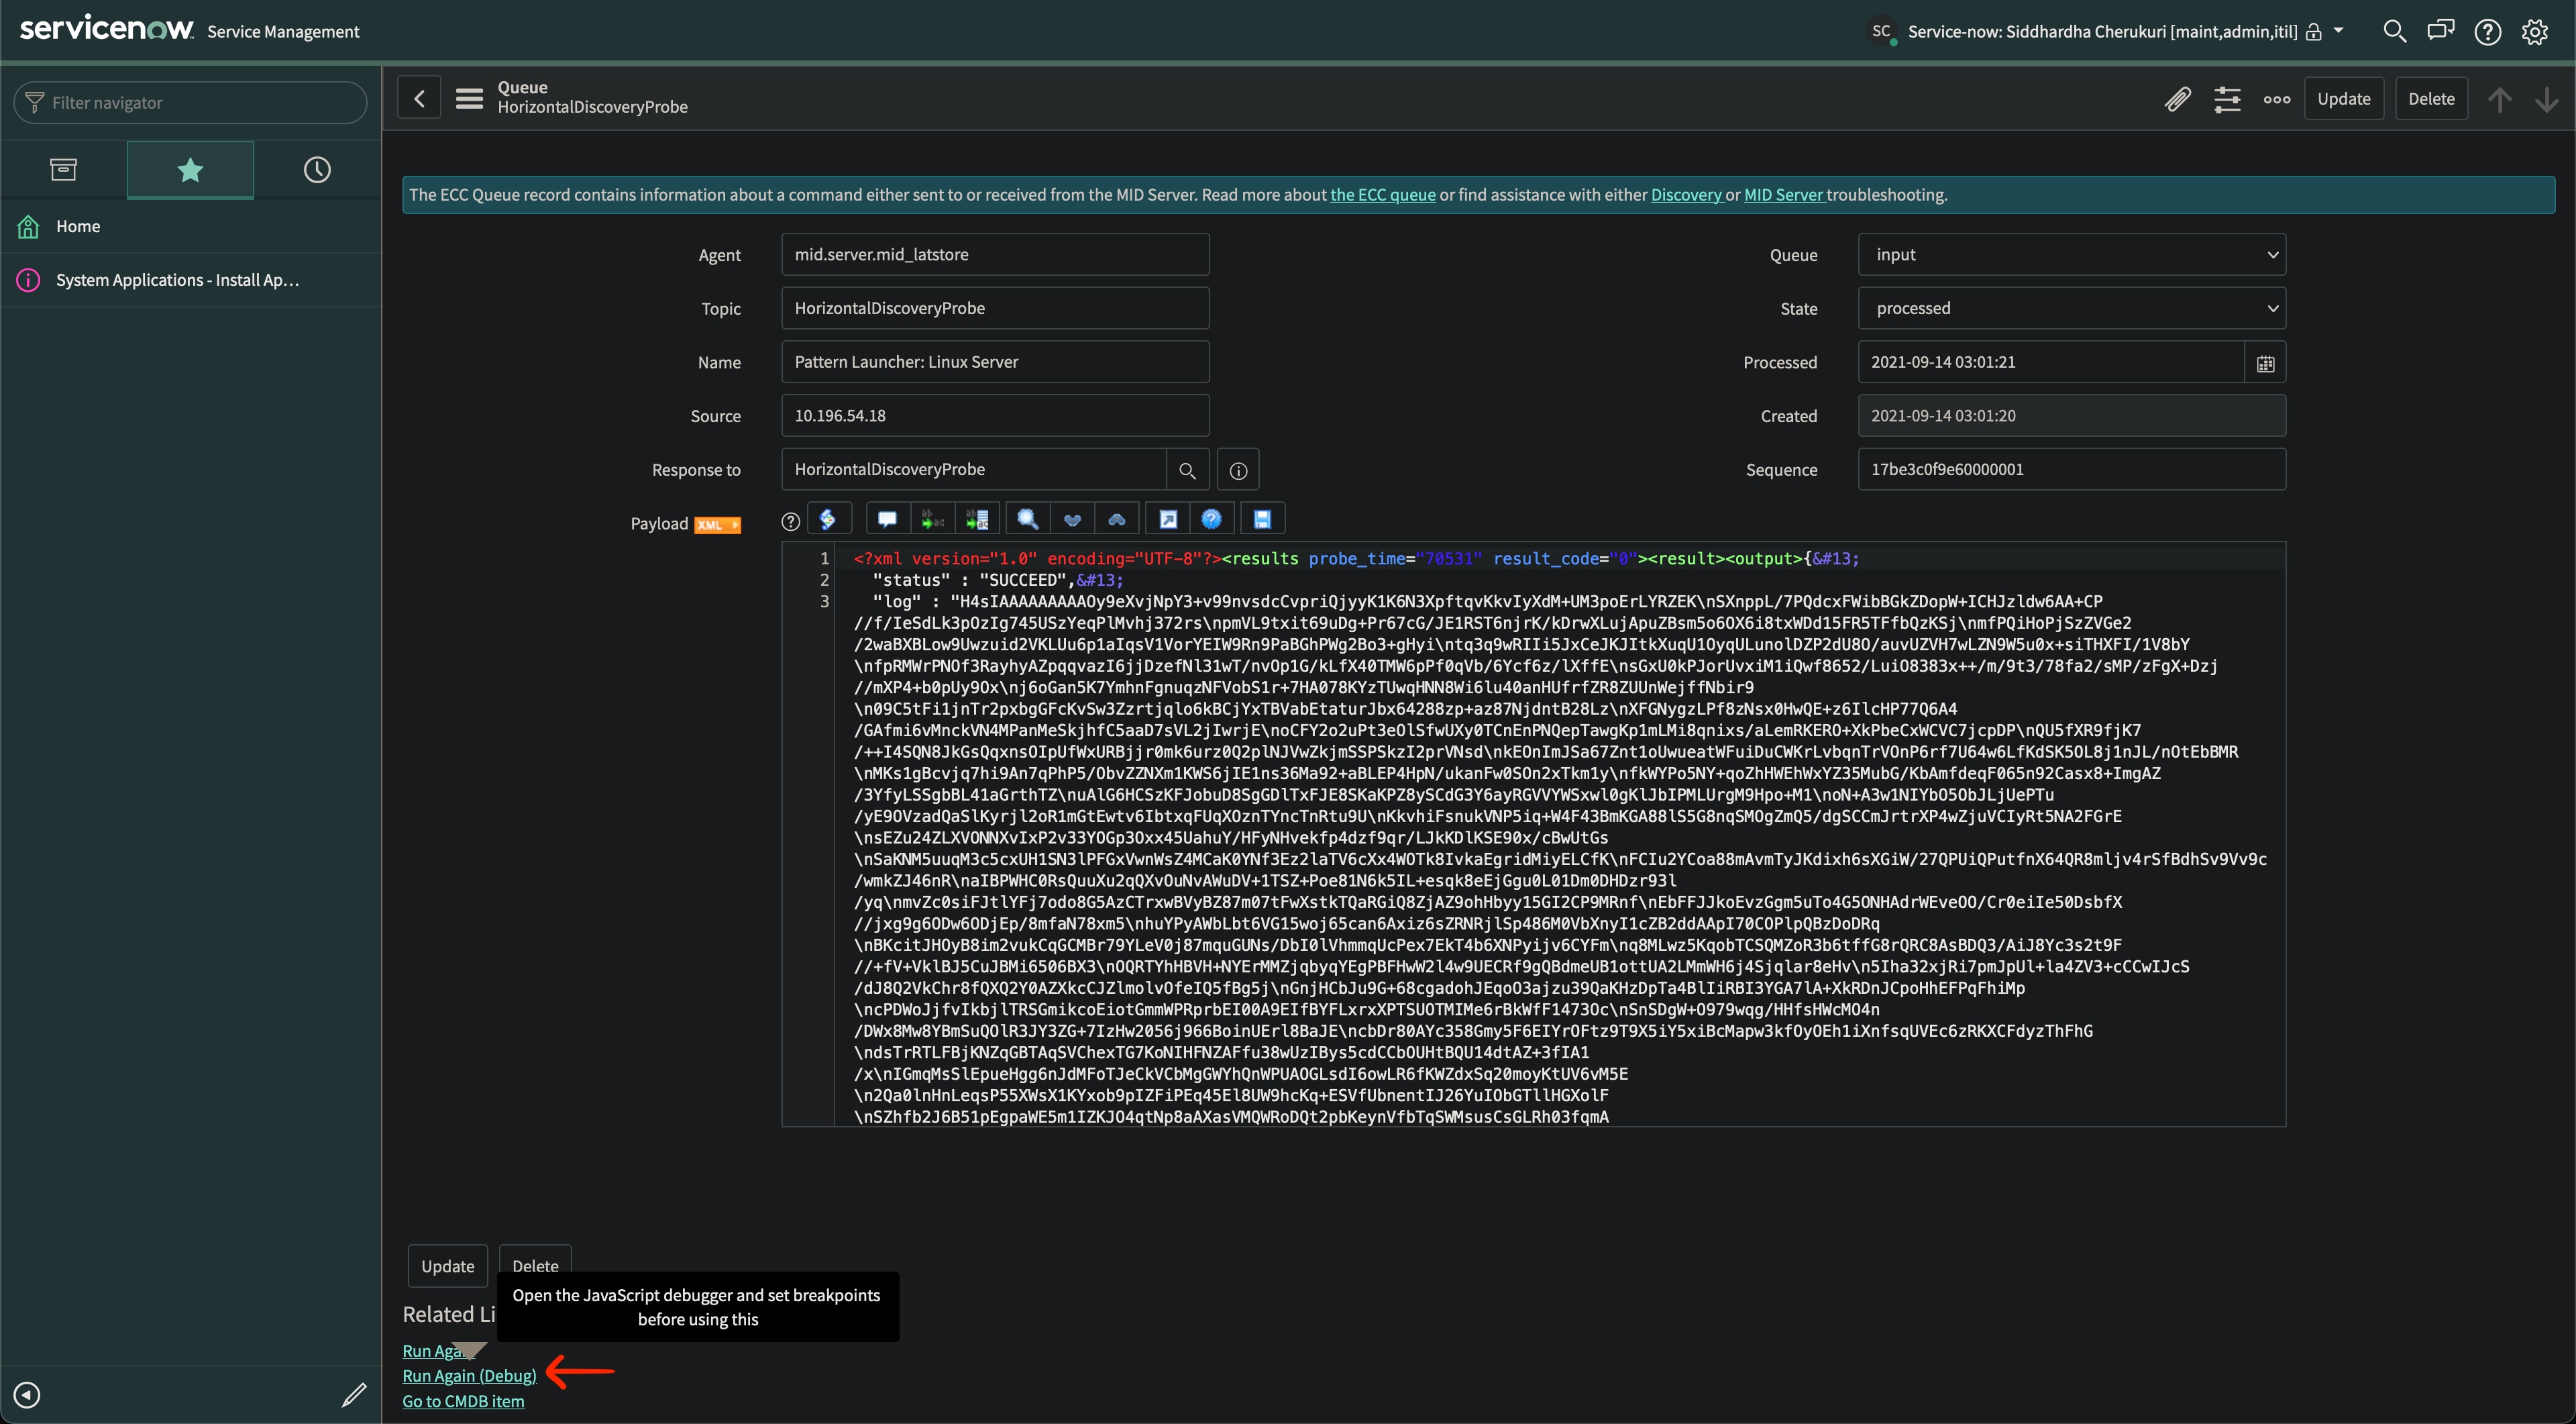Switch to favorites star tab
The image size is (2576, 1424).
[x=190, y=170]
